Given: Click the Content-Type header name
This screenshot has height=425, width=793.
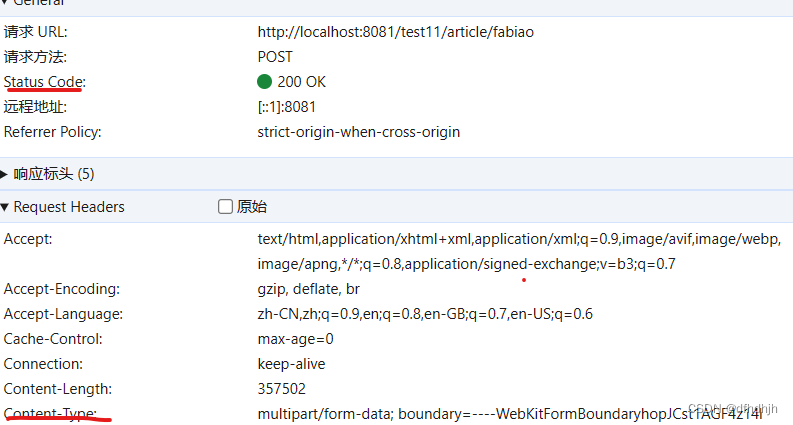Looking at the screenshot, I should click(x=50, y=414).
